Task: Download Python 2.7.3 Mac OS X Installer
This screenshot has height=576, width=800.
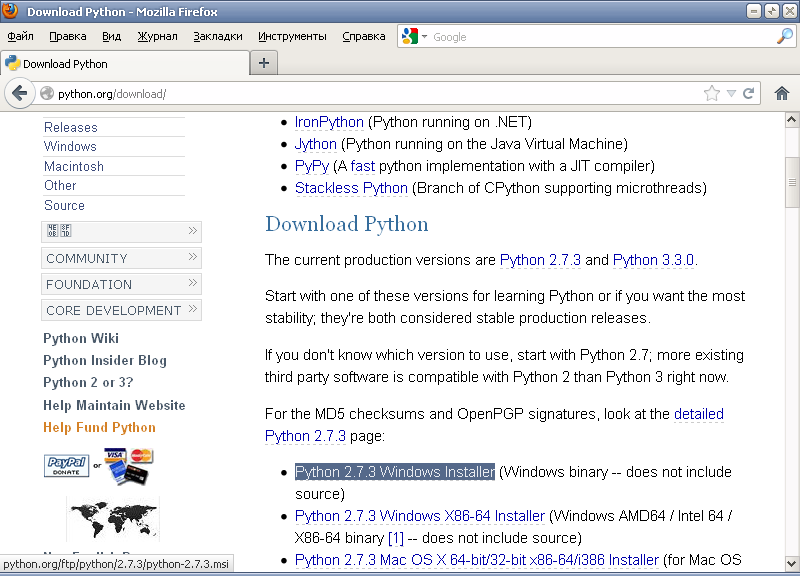Action: point(477,560)
